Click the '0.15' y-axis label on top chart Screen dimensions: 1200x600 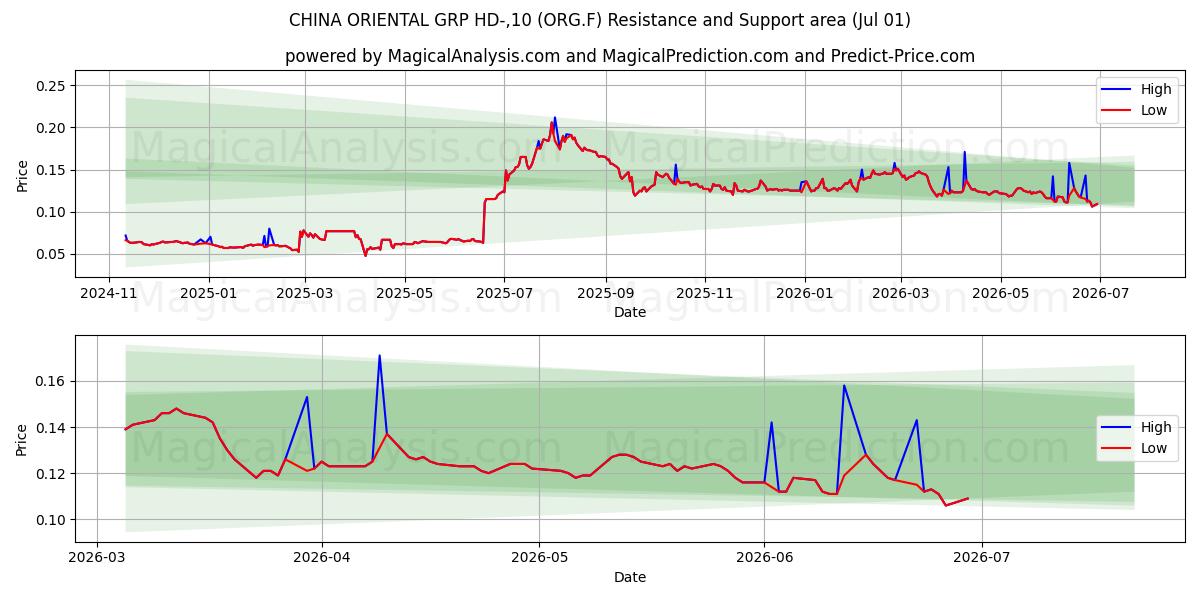coord(51,170)
